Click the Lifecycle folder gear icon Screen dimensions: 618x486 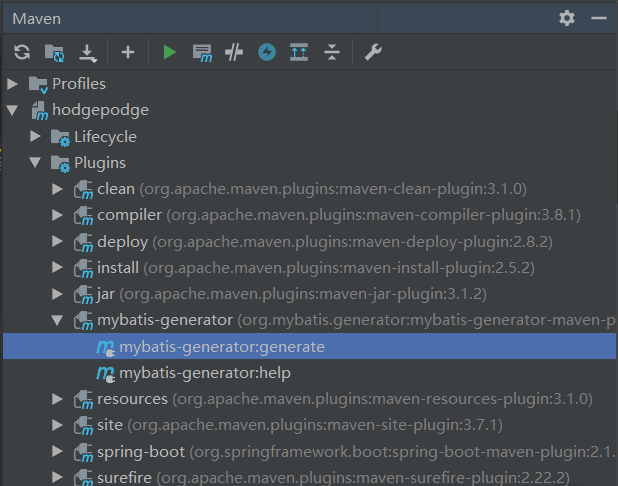coord(60,138)
